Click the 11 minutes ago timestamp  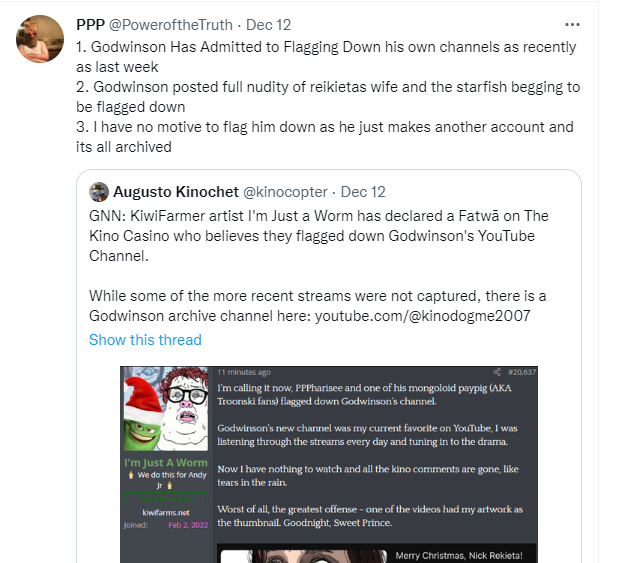[x=244, y=372]
